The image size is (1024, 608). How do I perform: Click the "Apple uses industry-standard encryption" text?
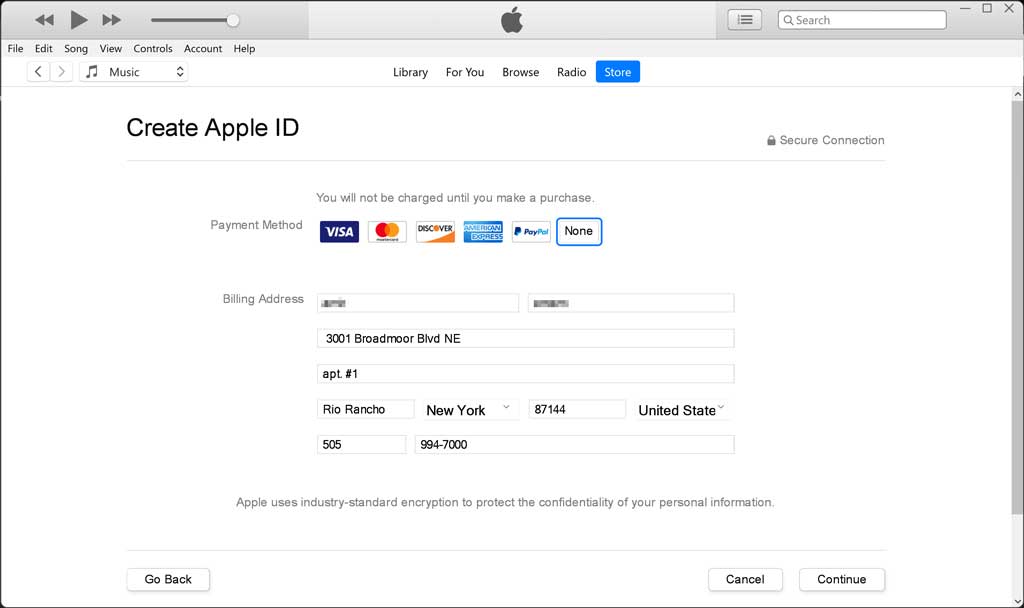pyautogui.click(x=505, y=502)
